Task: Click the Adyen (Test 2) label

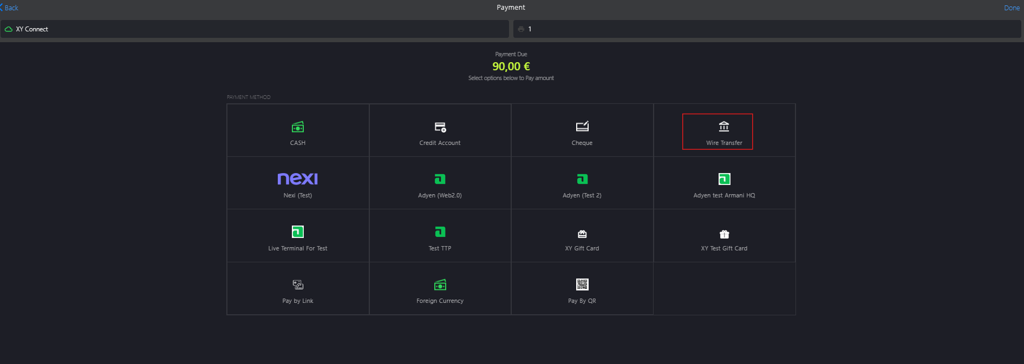Action: click(x=582, y=195)
